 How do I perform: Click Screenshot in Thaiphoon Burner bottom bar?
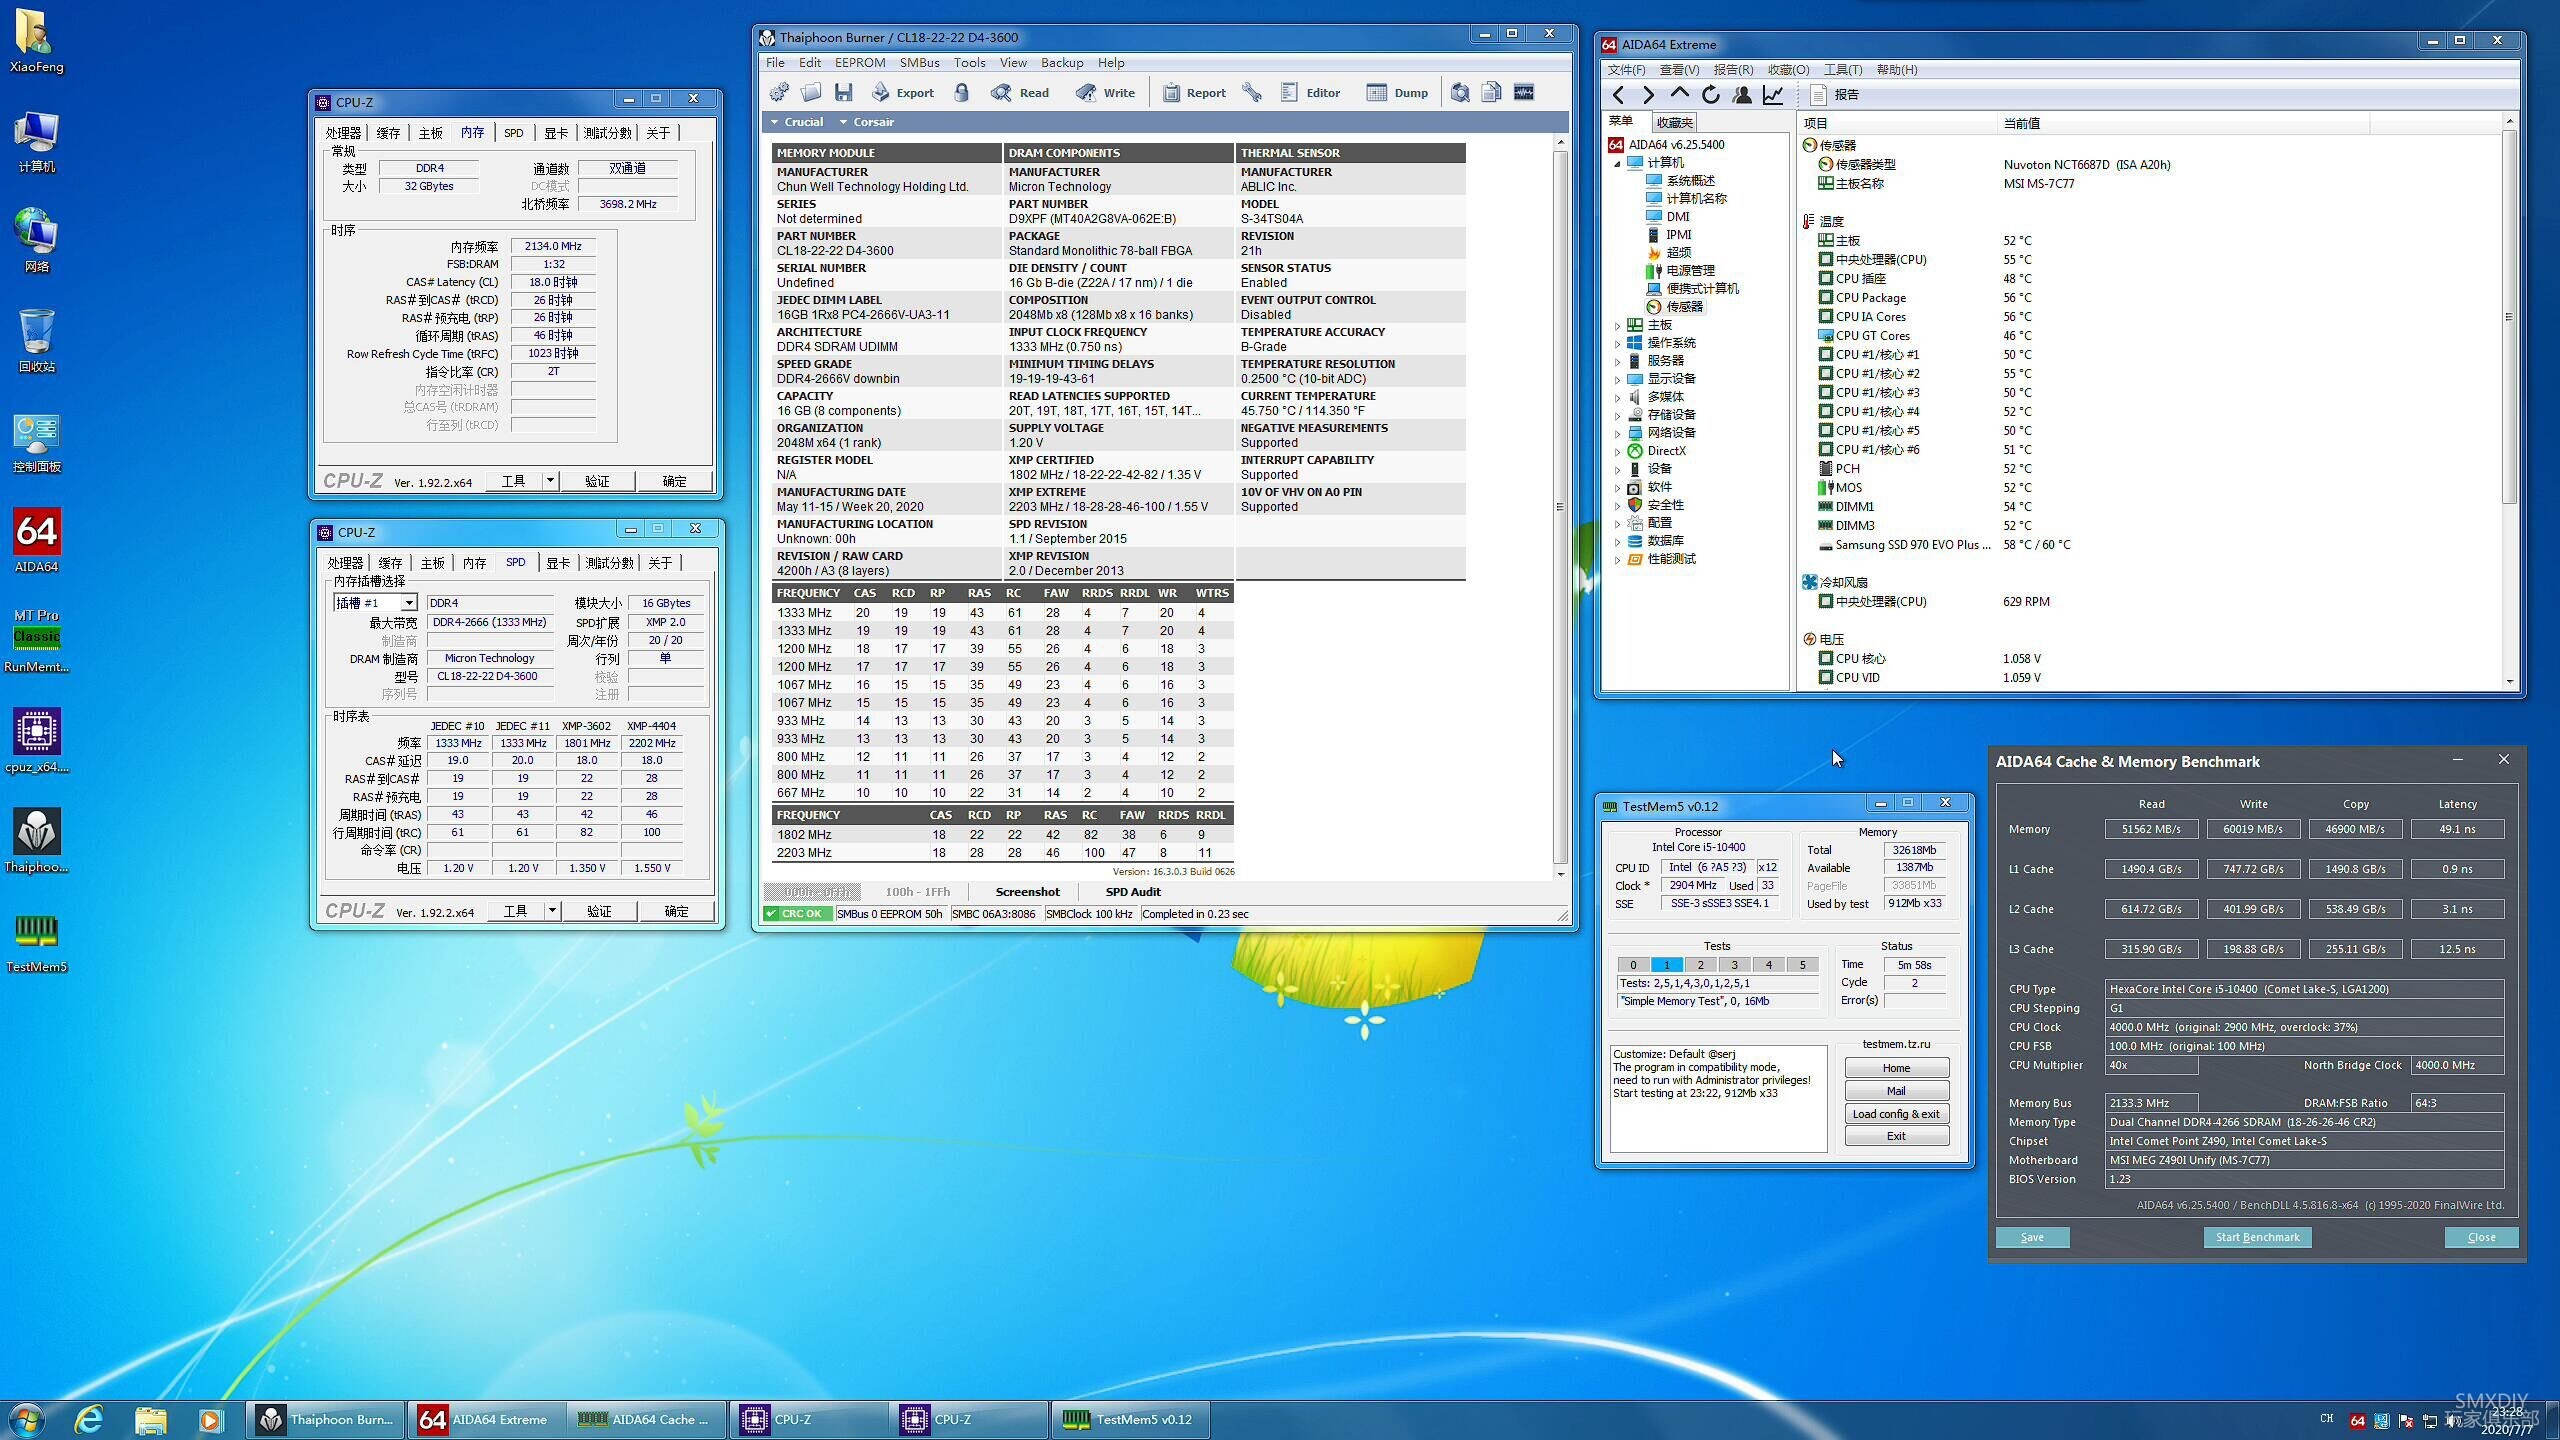(x=1027, y=892)
